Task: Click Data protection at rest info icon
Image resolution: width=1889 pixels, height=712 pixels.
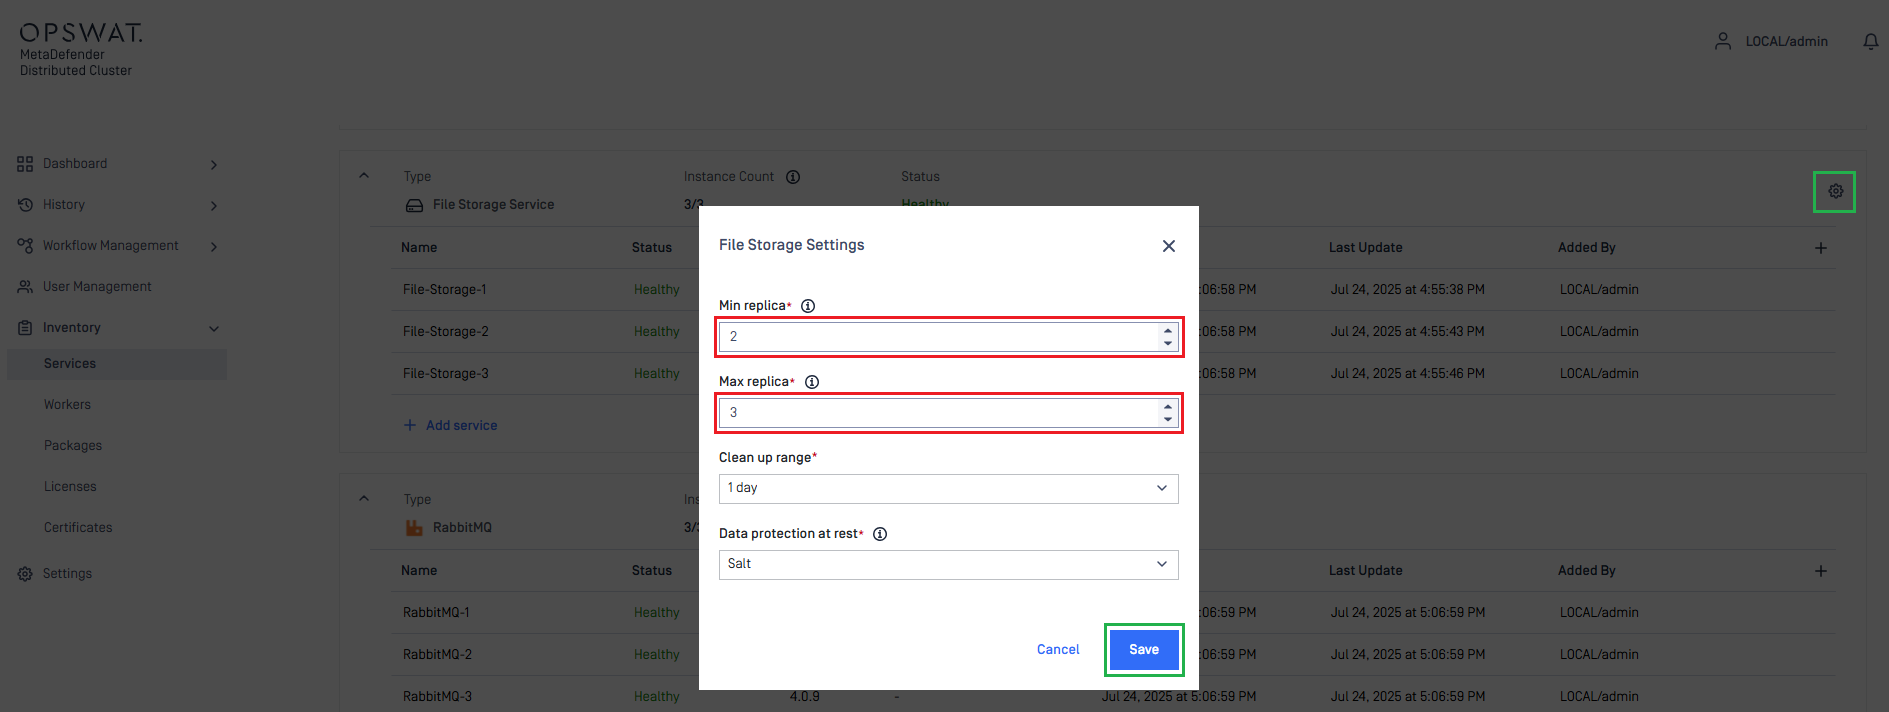Action: (x=880, y=534)
